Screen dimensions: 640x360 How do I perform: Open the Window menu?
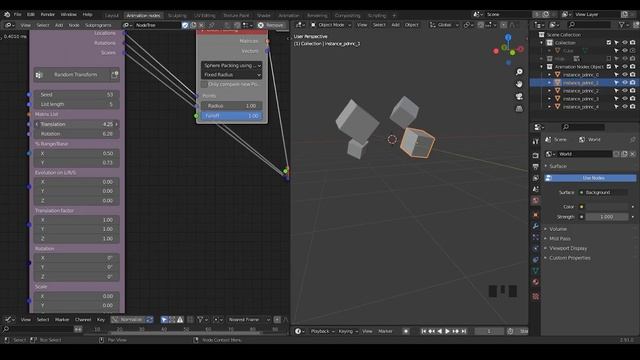click(x=69, y=14)
